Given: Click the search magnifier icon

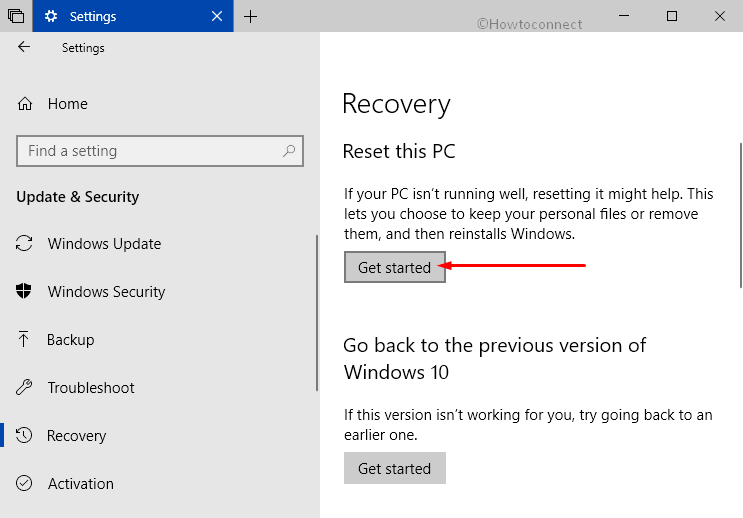Looking at the screenshot, I should [289, 151].
